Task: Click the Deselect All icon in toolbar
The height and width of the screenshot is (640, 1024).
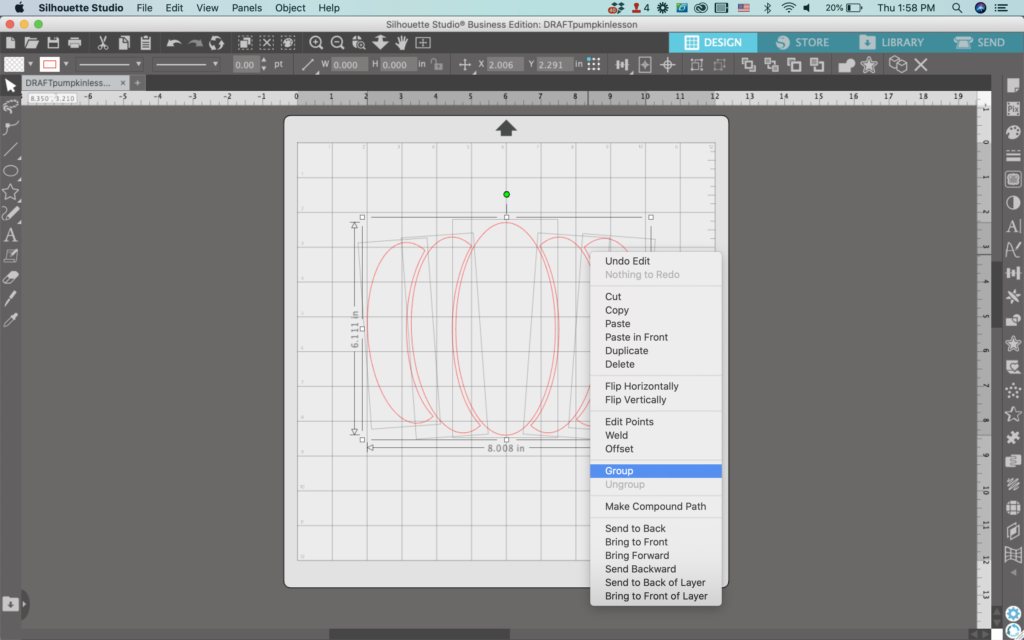Action: click(266, 43)
